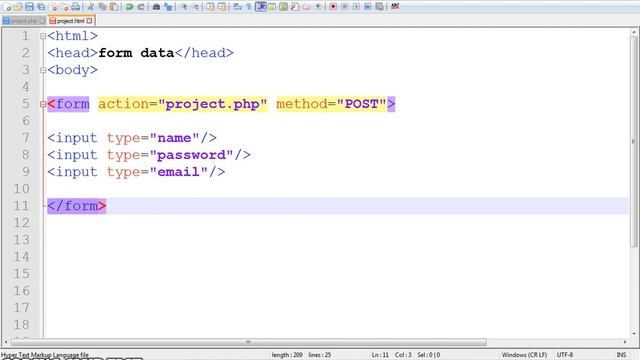The image size is (640, 360).
Task: Click the "UTF-8" encoding status entry
Action: pyautogui.click(x=565, y=355)
